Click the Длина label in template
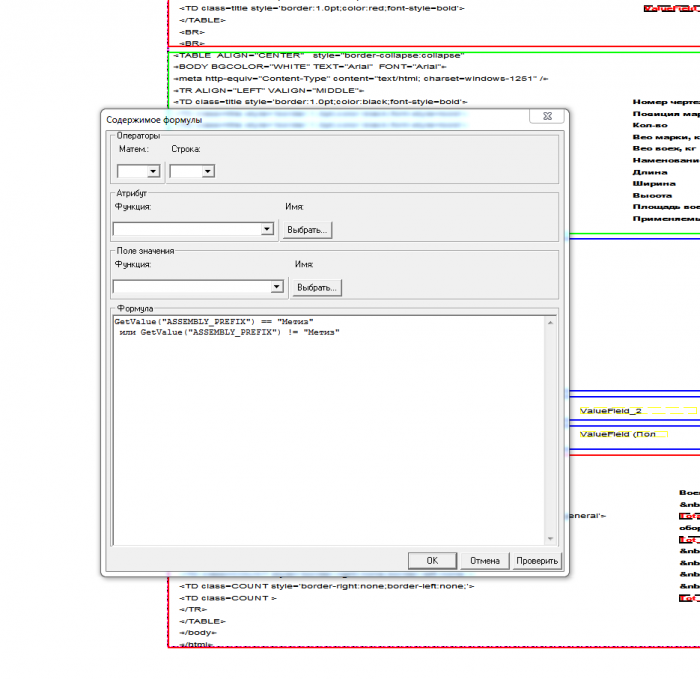 pyautogui.click(x=650, y=172)
